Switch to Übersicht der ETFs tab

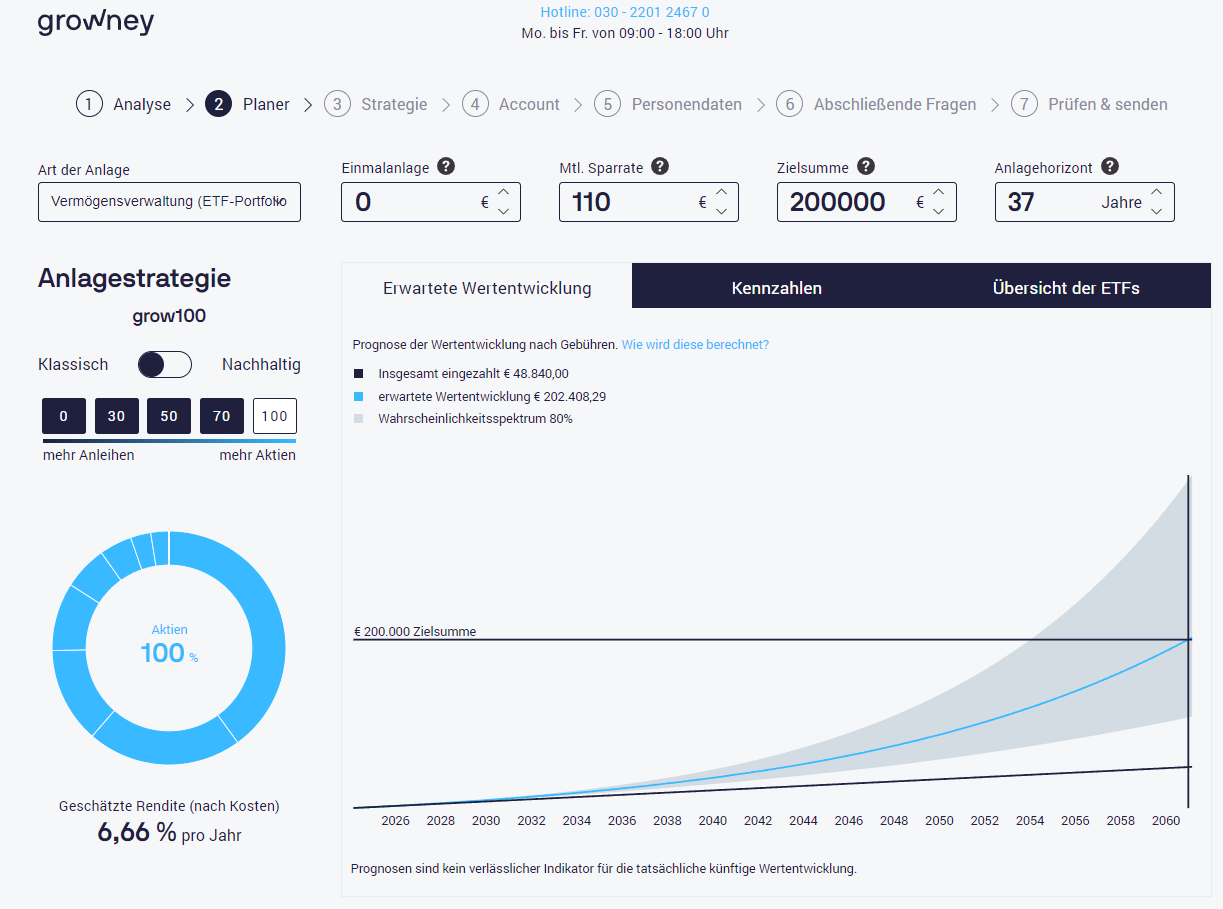click(x=1065, y=288)
